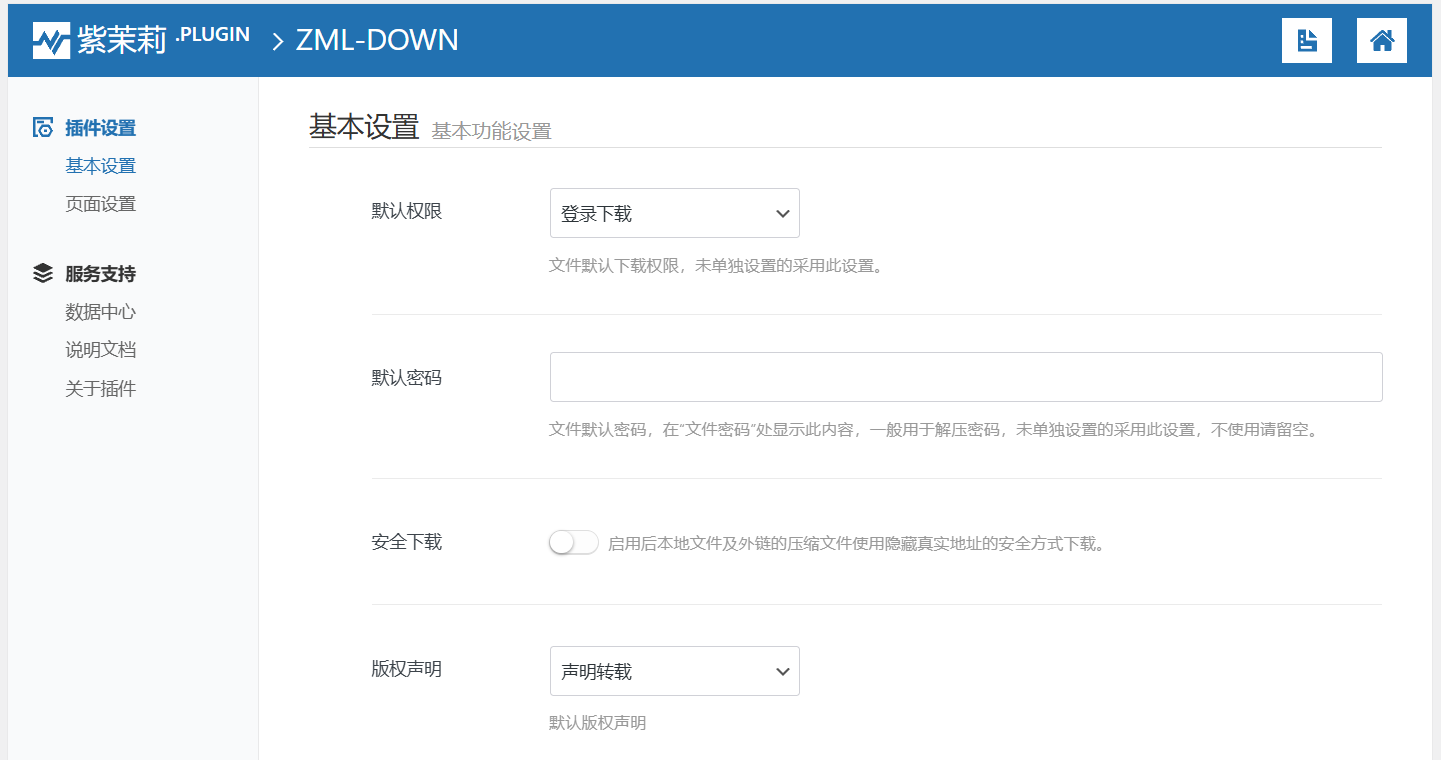The width and height of the screenshot is (1441, 760).
Task: Select 基本设置 in the sidebar
Action: pos(101,166)
